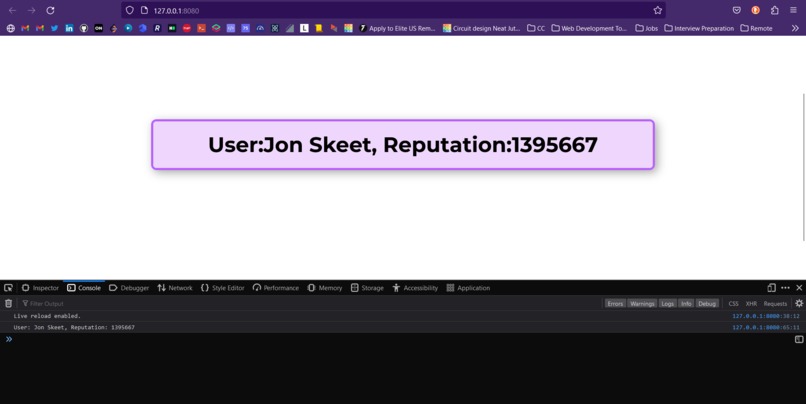The width and height of the screenshot is (806, 404).
Task: Toggle Info filter in console
Action: pyautogui.click(x=686, y=303)
